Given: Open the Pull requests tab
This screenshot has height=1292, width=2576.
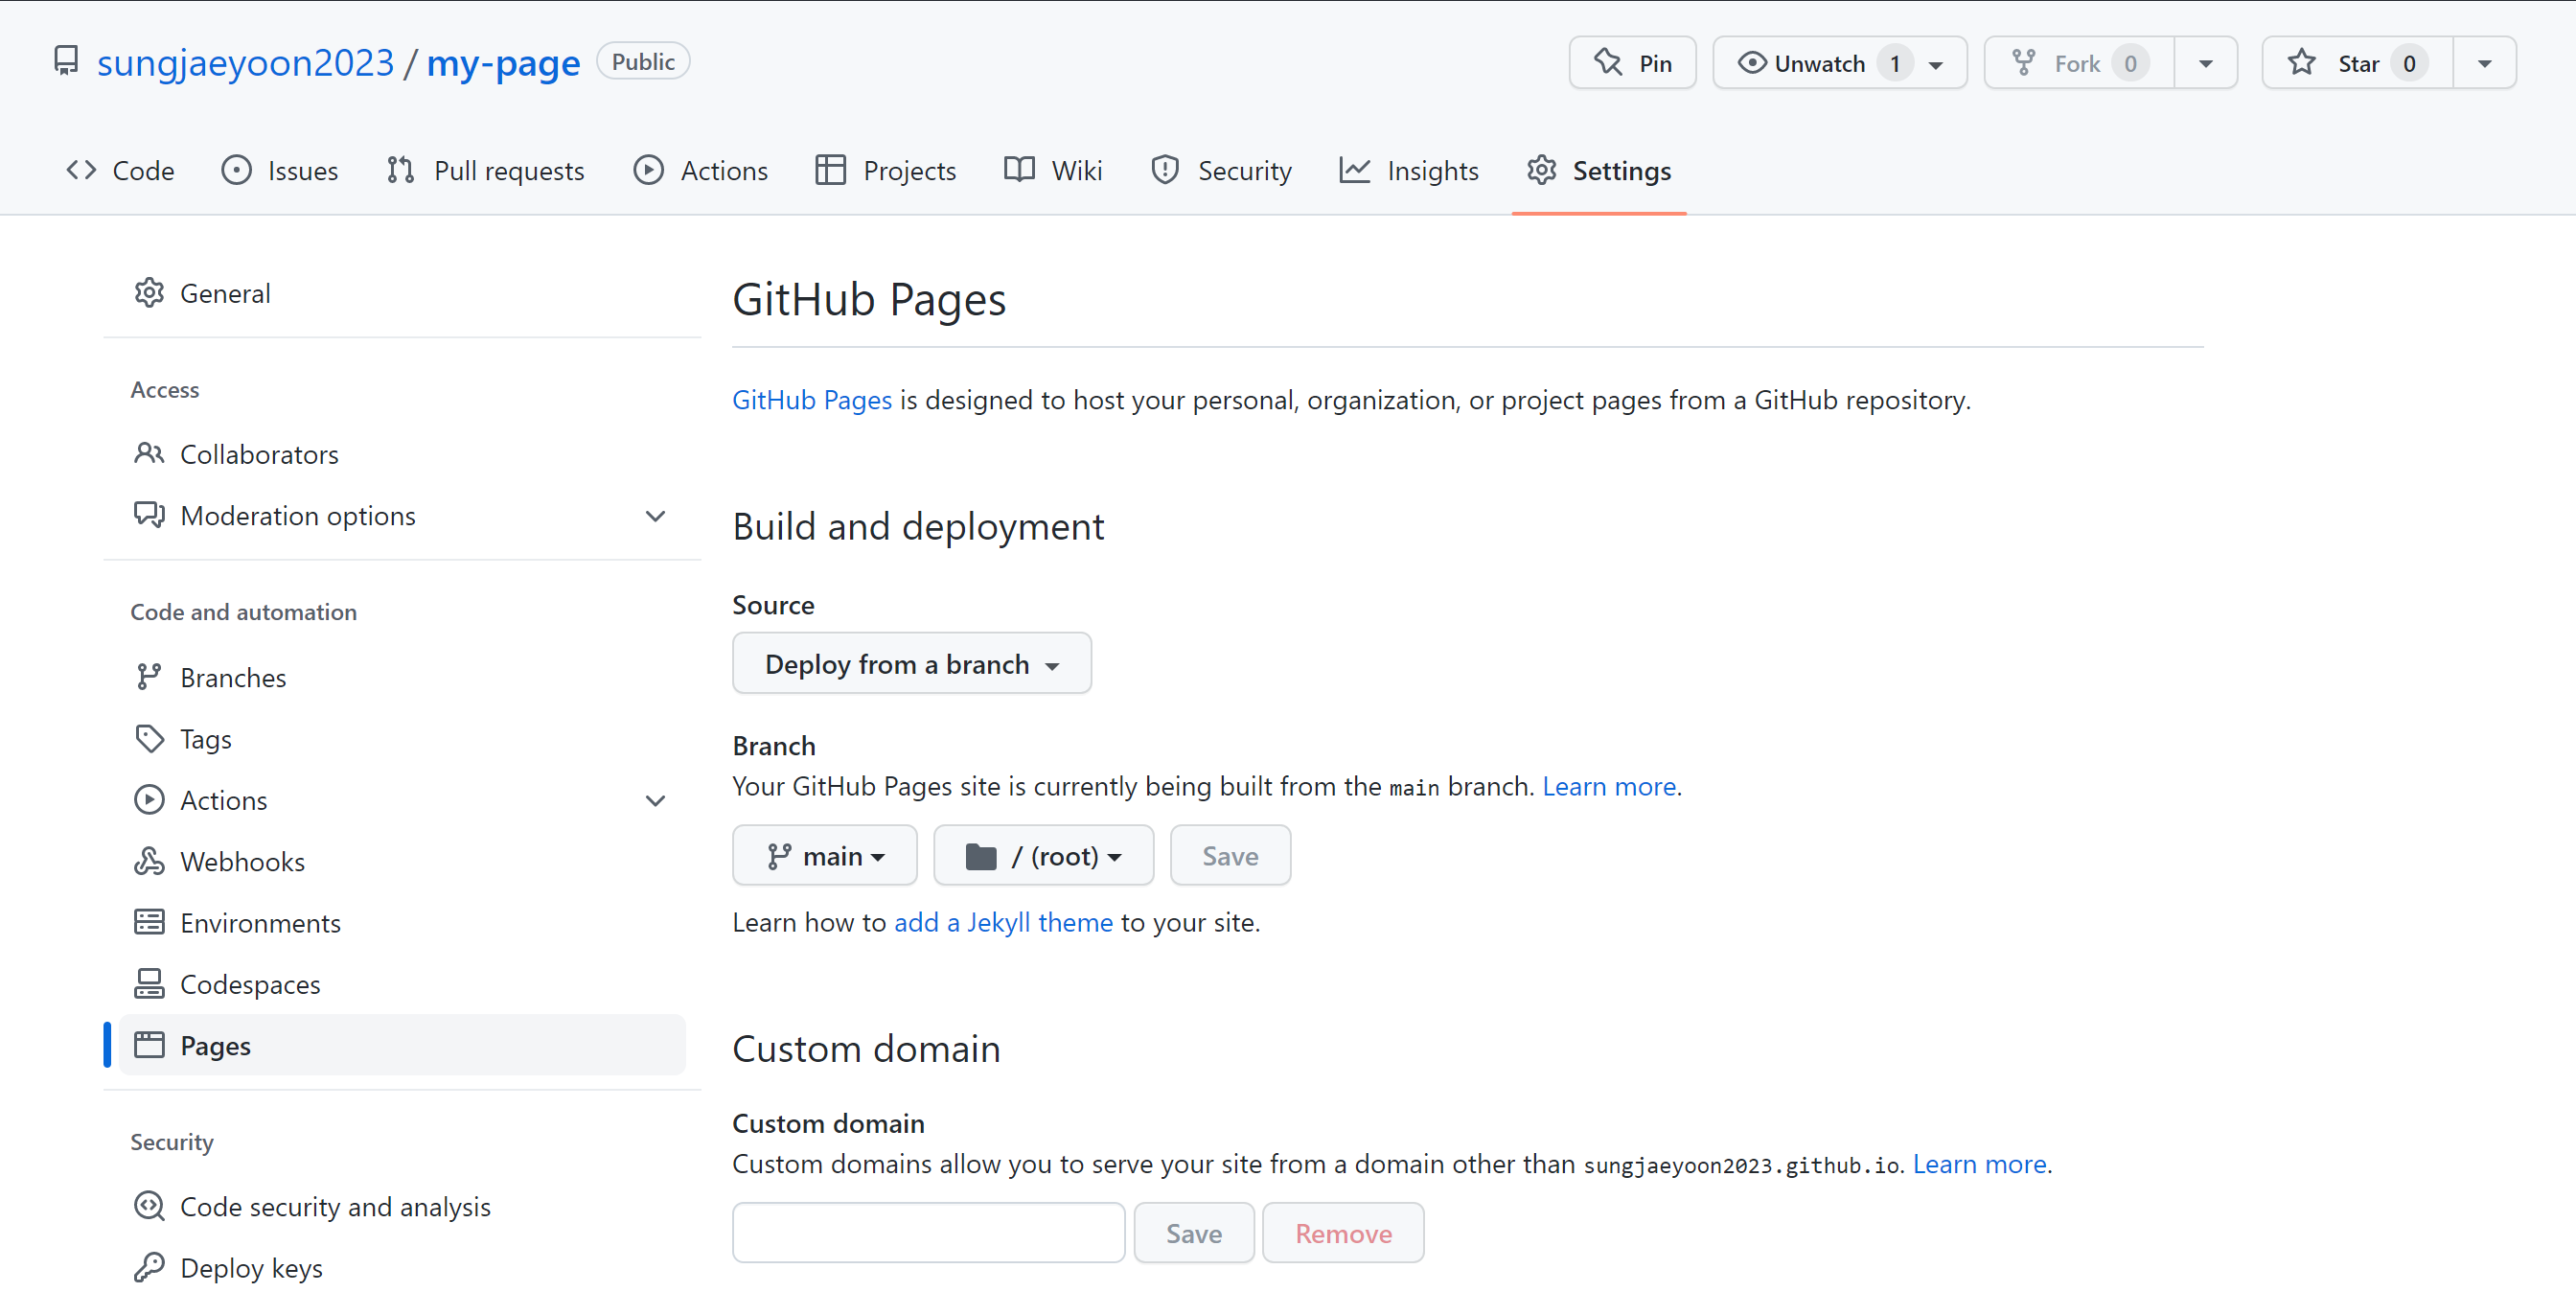Looking at the screenshot, I should pyautogui.click(x=486, y=170).
